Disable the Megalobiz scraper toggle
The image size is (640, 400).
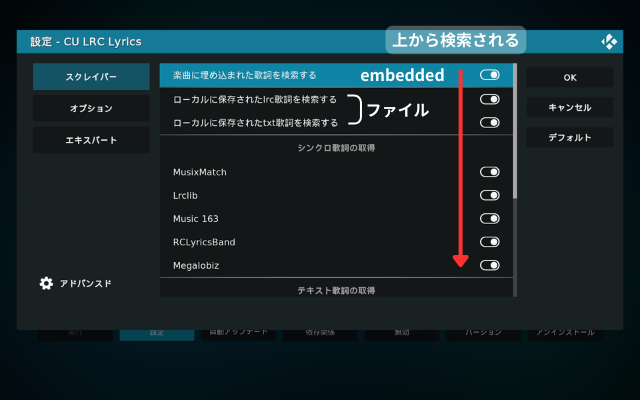pyautogui.click(x=489, y=265)
